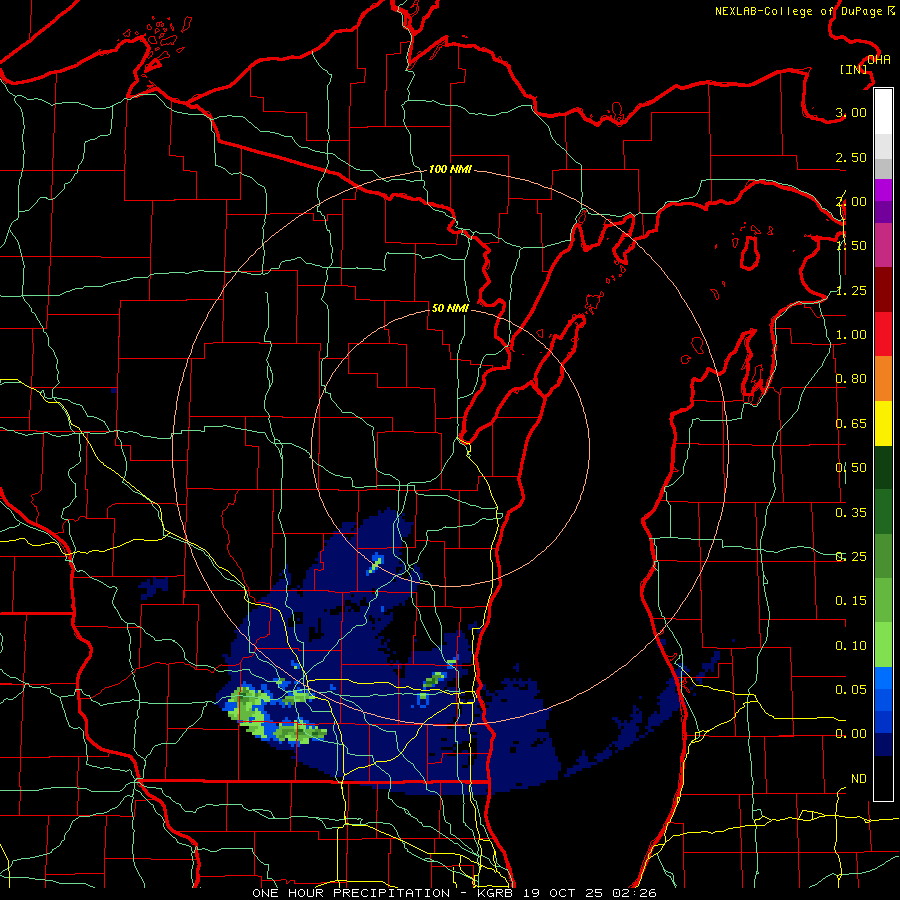Viewport: 900px width, 900px height.
Task: Click the 0.00 legend value
Action: tap(851, 734)
